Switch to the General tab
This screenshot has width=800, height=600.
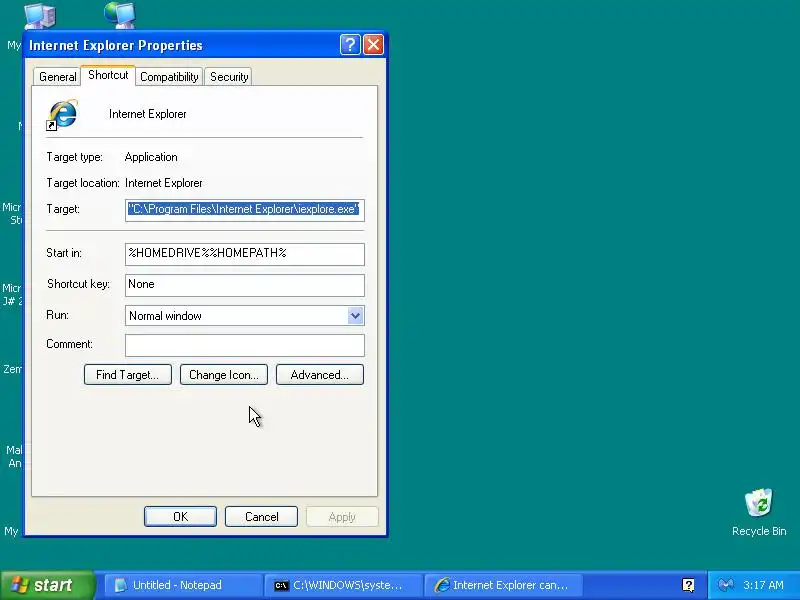[x=58, y=77]
